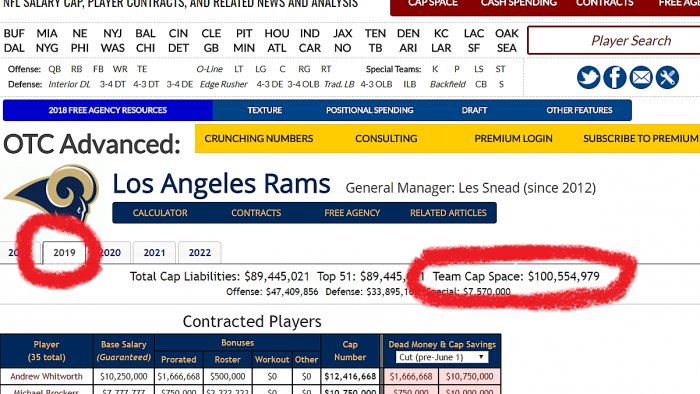The image size is (700, 394).
Task: Open the Calculator button for Rams
Action: click(160, 213)
